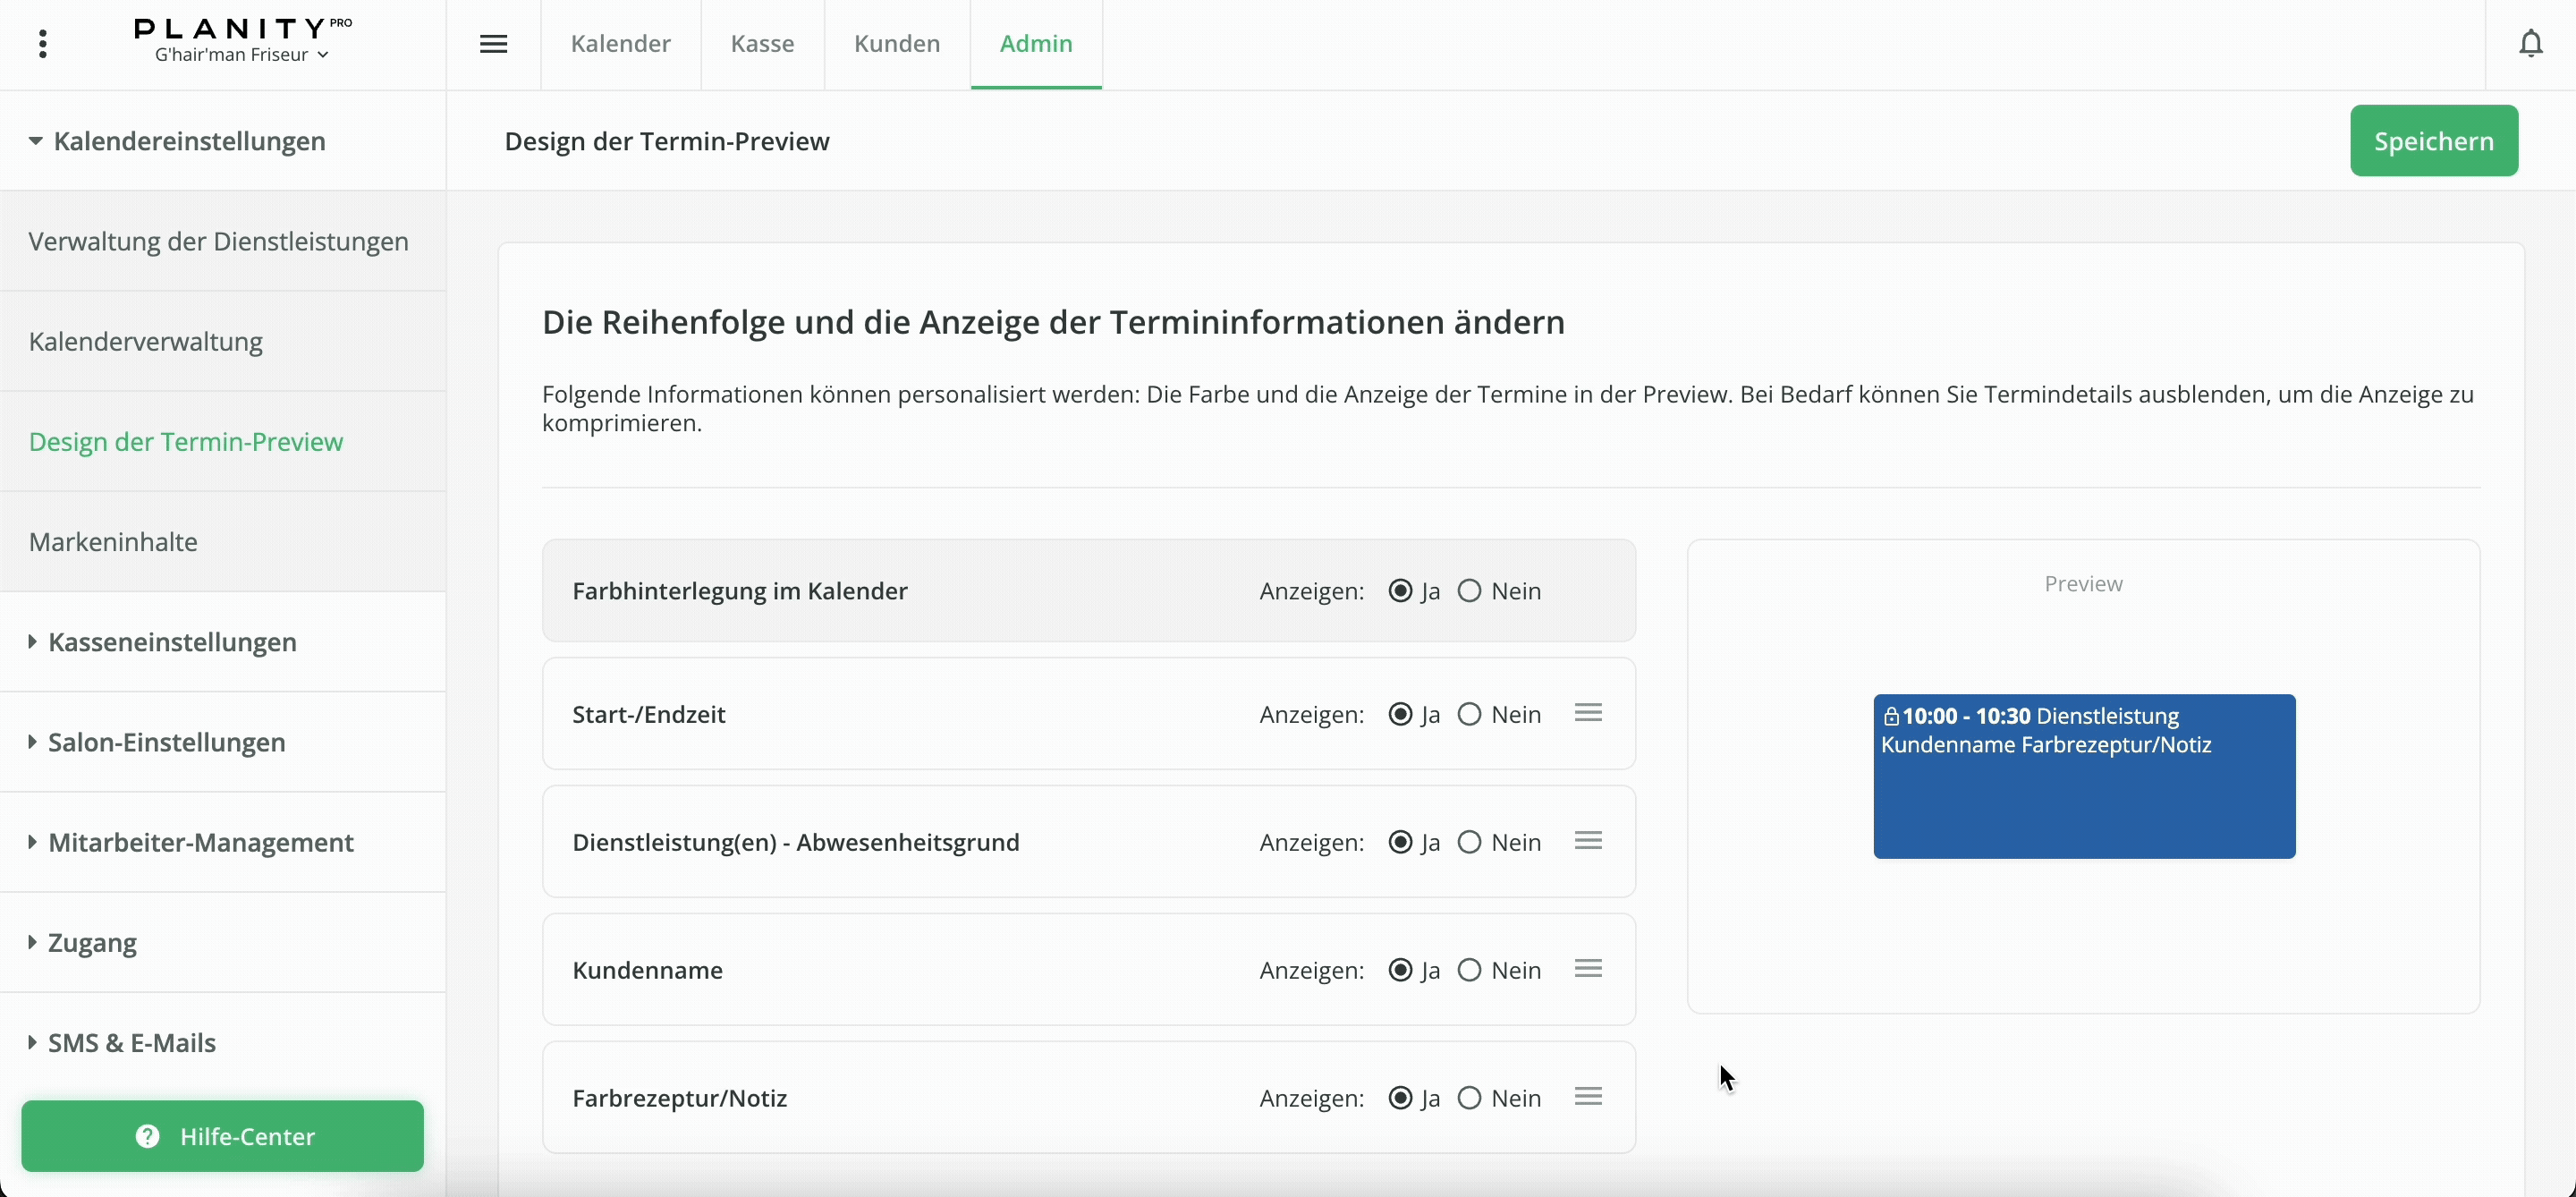
Task: Select Nein for Farbhinterlegung im Kalender
Action: (1469, 591)
